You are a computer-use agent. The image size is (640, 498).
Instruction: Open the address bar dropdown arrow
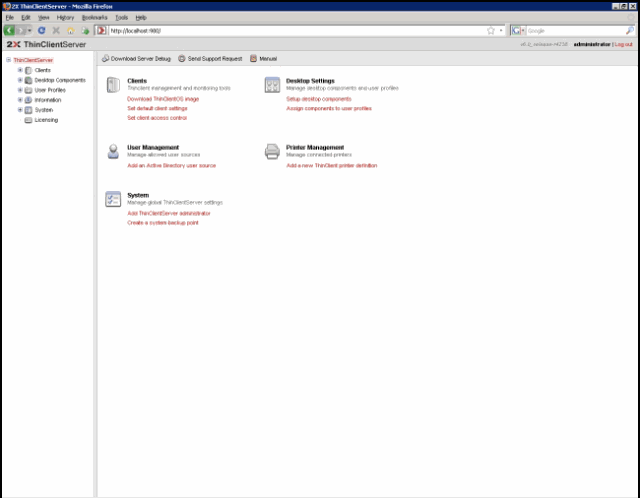[x=501, y=31]
